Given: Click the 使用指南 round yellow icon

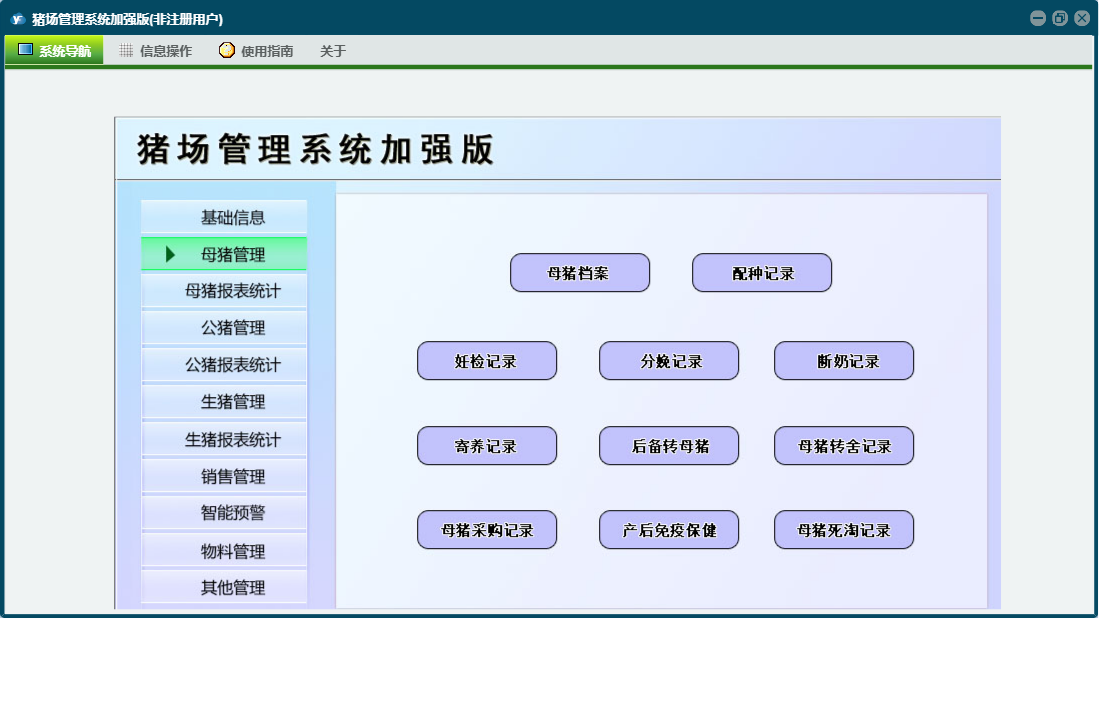Looking at the screenshot, I should (227, 50).
